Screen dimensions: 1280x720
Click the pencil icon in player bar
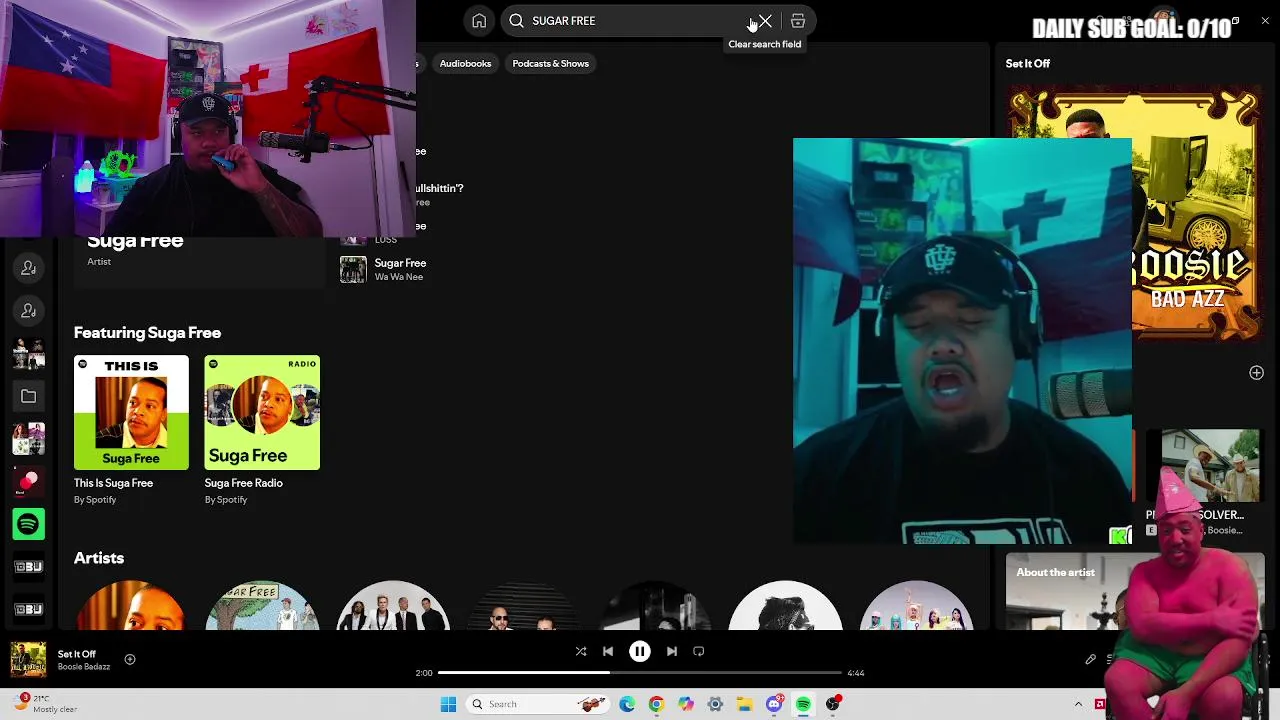(1090, 660)
